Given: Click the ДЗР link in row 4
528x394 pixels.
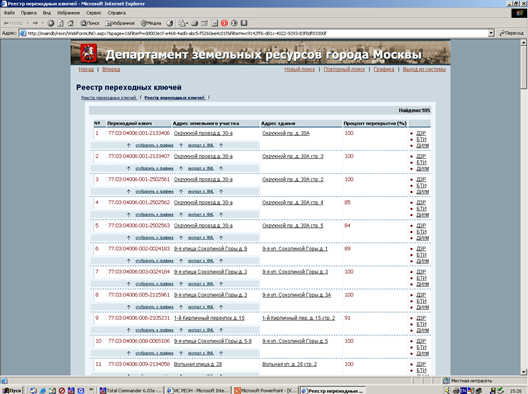Looking at the screenshot, I should pos(421,202).
